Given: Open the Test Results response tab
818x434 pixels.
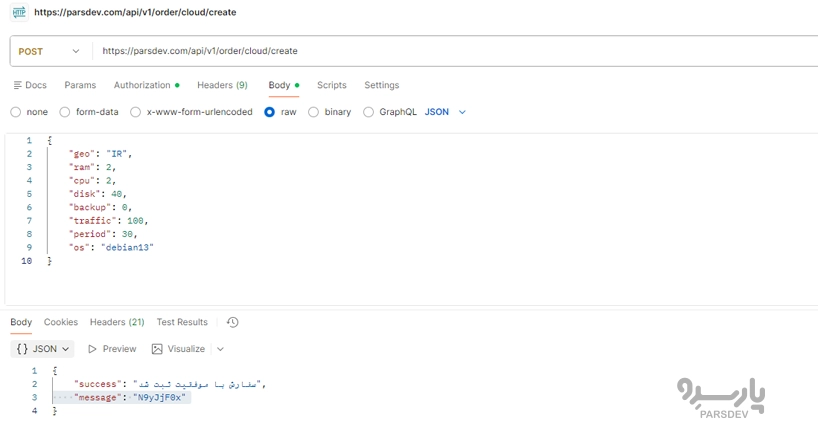Looking at the screenshot, I should click(182, 322).
